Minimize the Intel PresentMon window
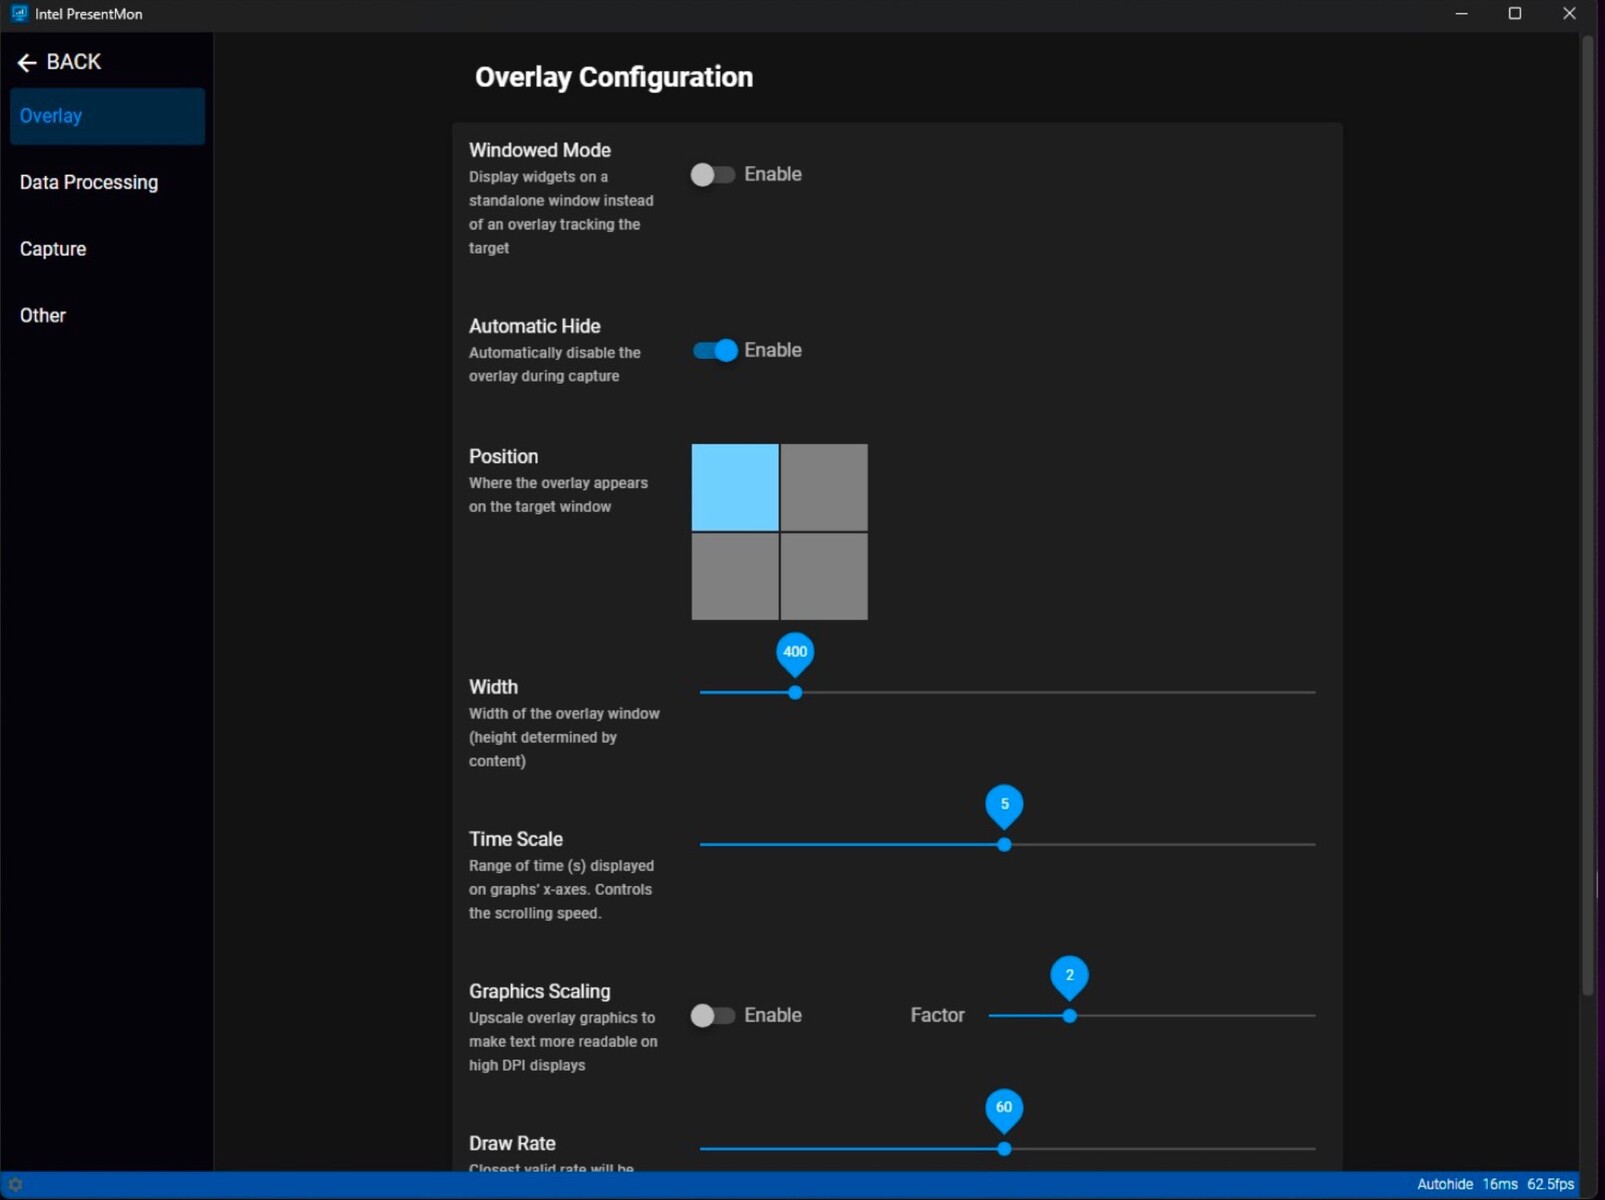Viewport: 1605px width, 1200px height. click(1462, 14)
